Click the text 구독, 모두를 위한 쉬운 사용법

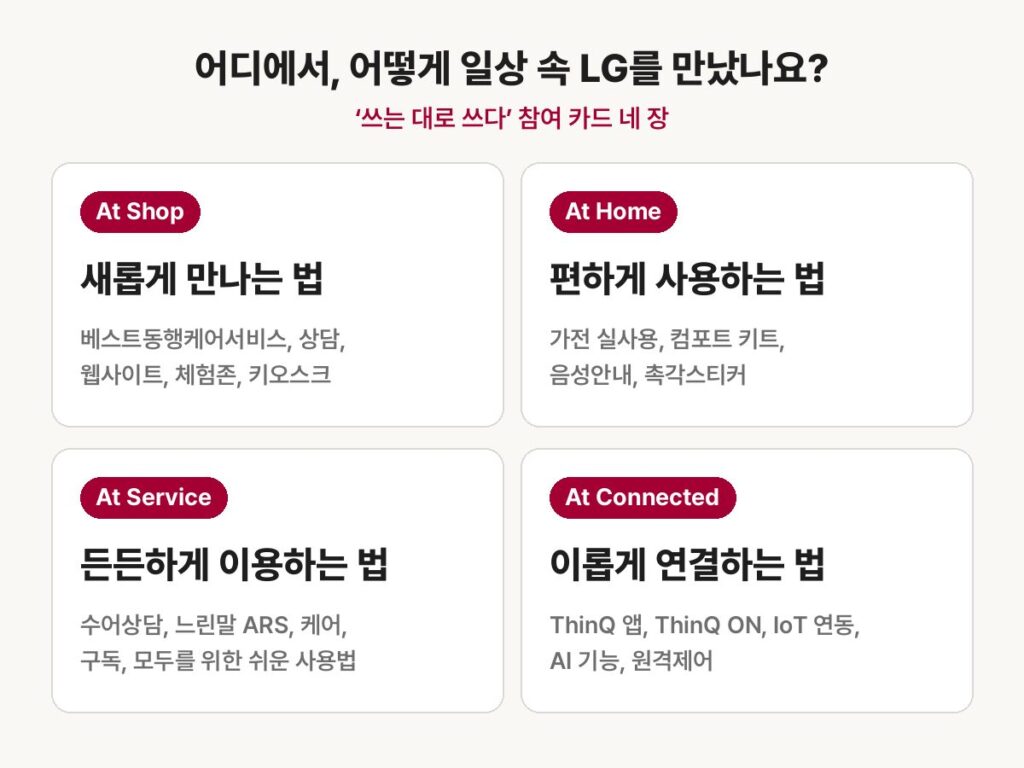point(217,661)
